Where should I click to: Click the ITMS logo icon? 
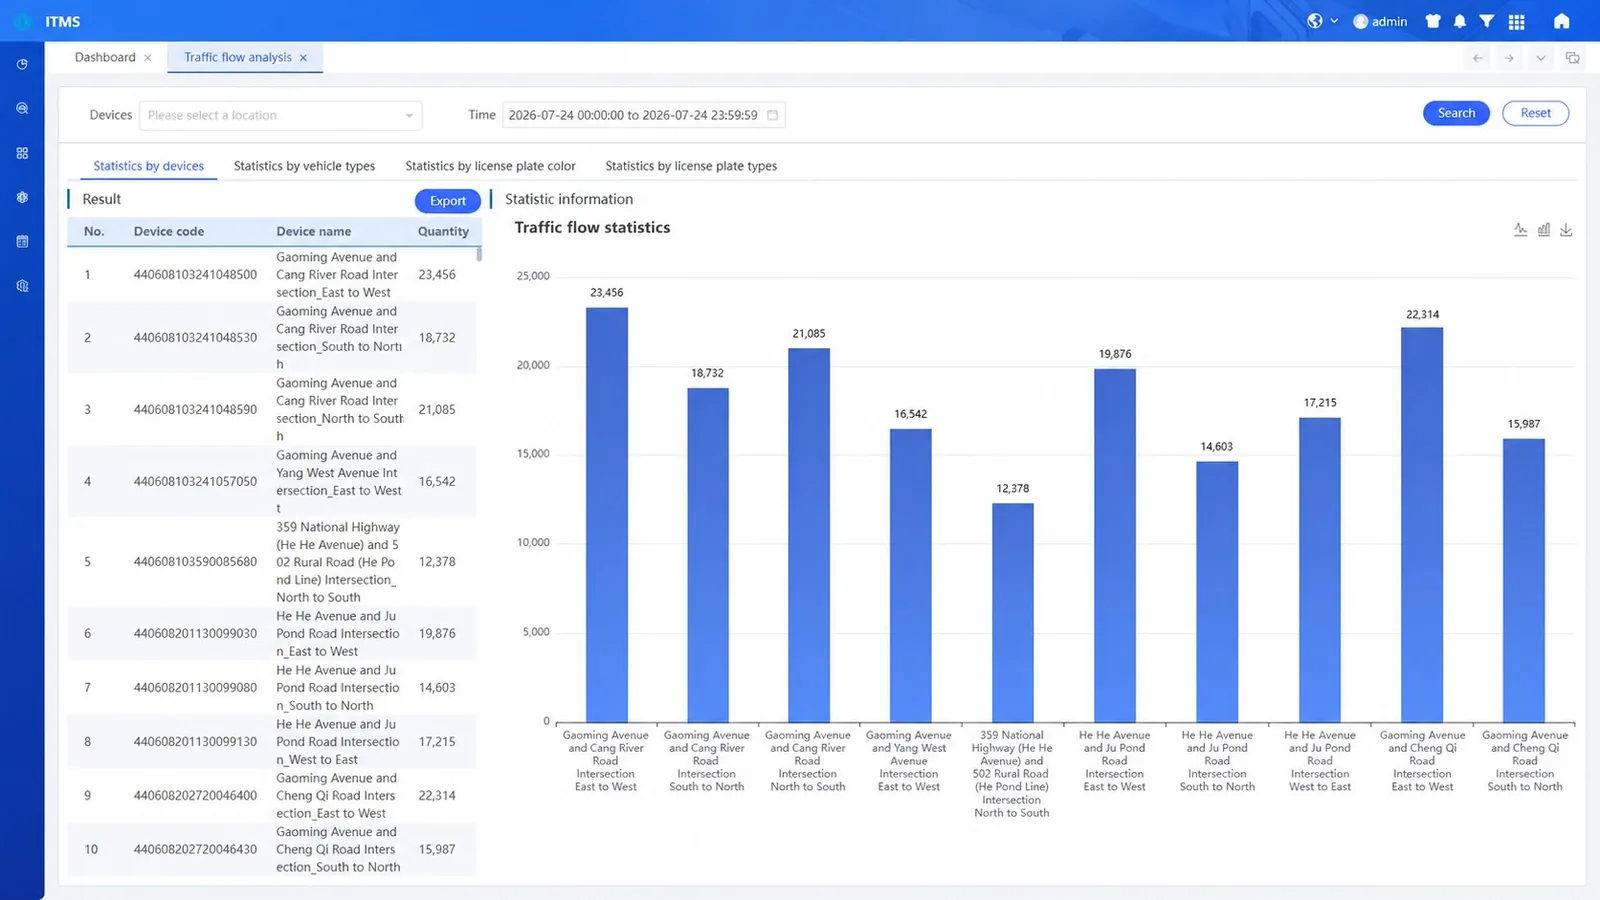coord(22,21)
